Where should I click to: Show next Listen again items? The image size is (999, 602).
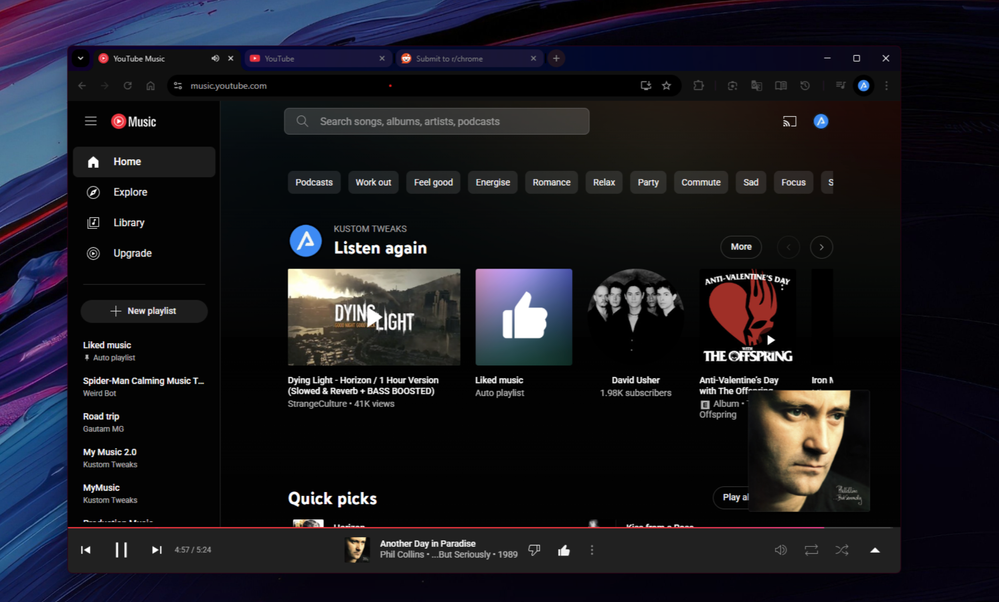[x=821, y=247]
